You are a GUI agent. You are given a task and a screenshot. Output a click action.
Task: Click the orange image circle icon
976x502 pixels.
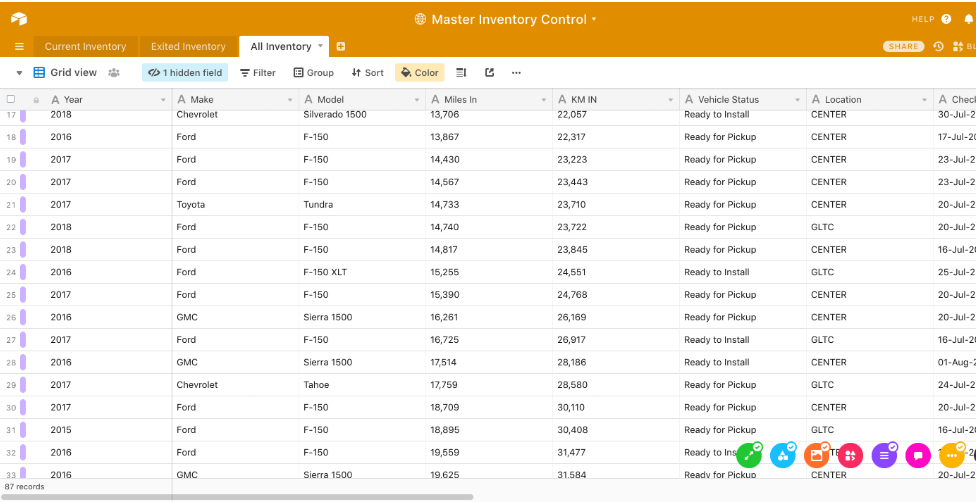pyautogui.click(x=817, y=456)
